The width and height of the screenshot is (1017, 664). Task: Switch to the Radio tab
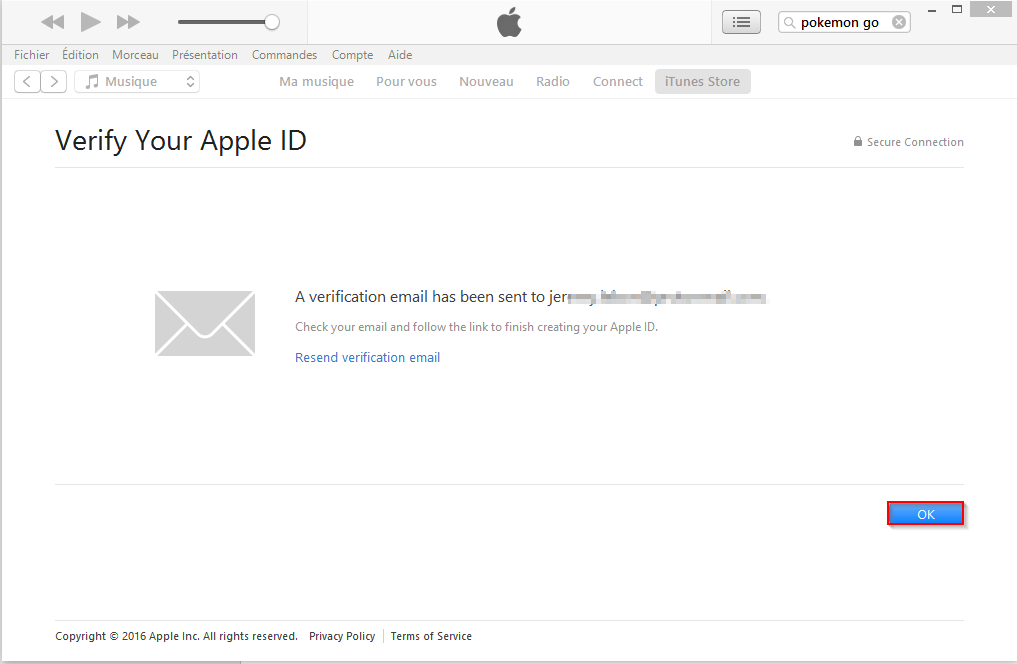[553, 82]
